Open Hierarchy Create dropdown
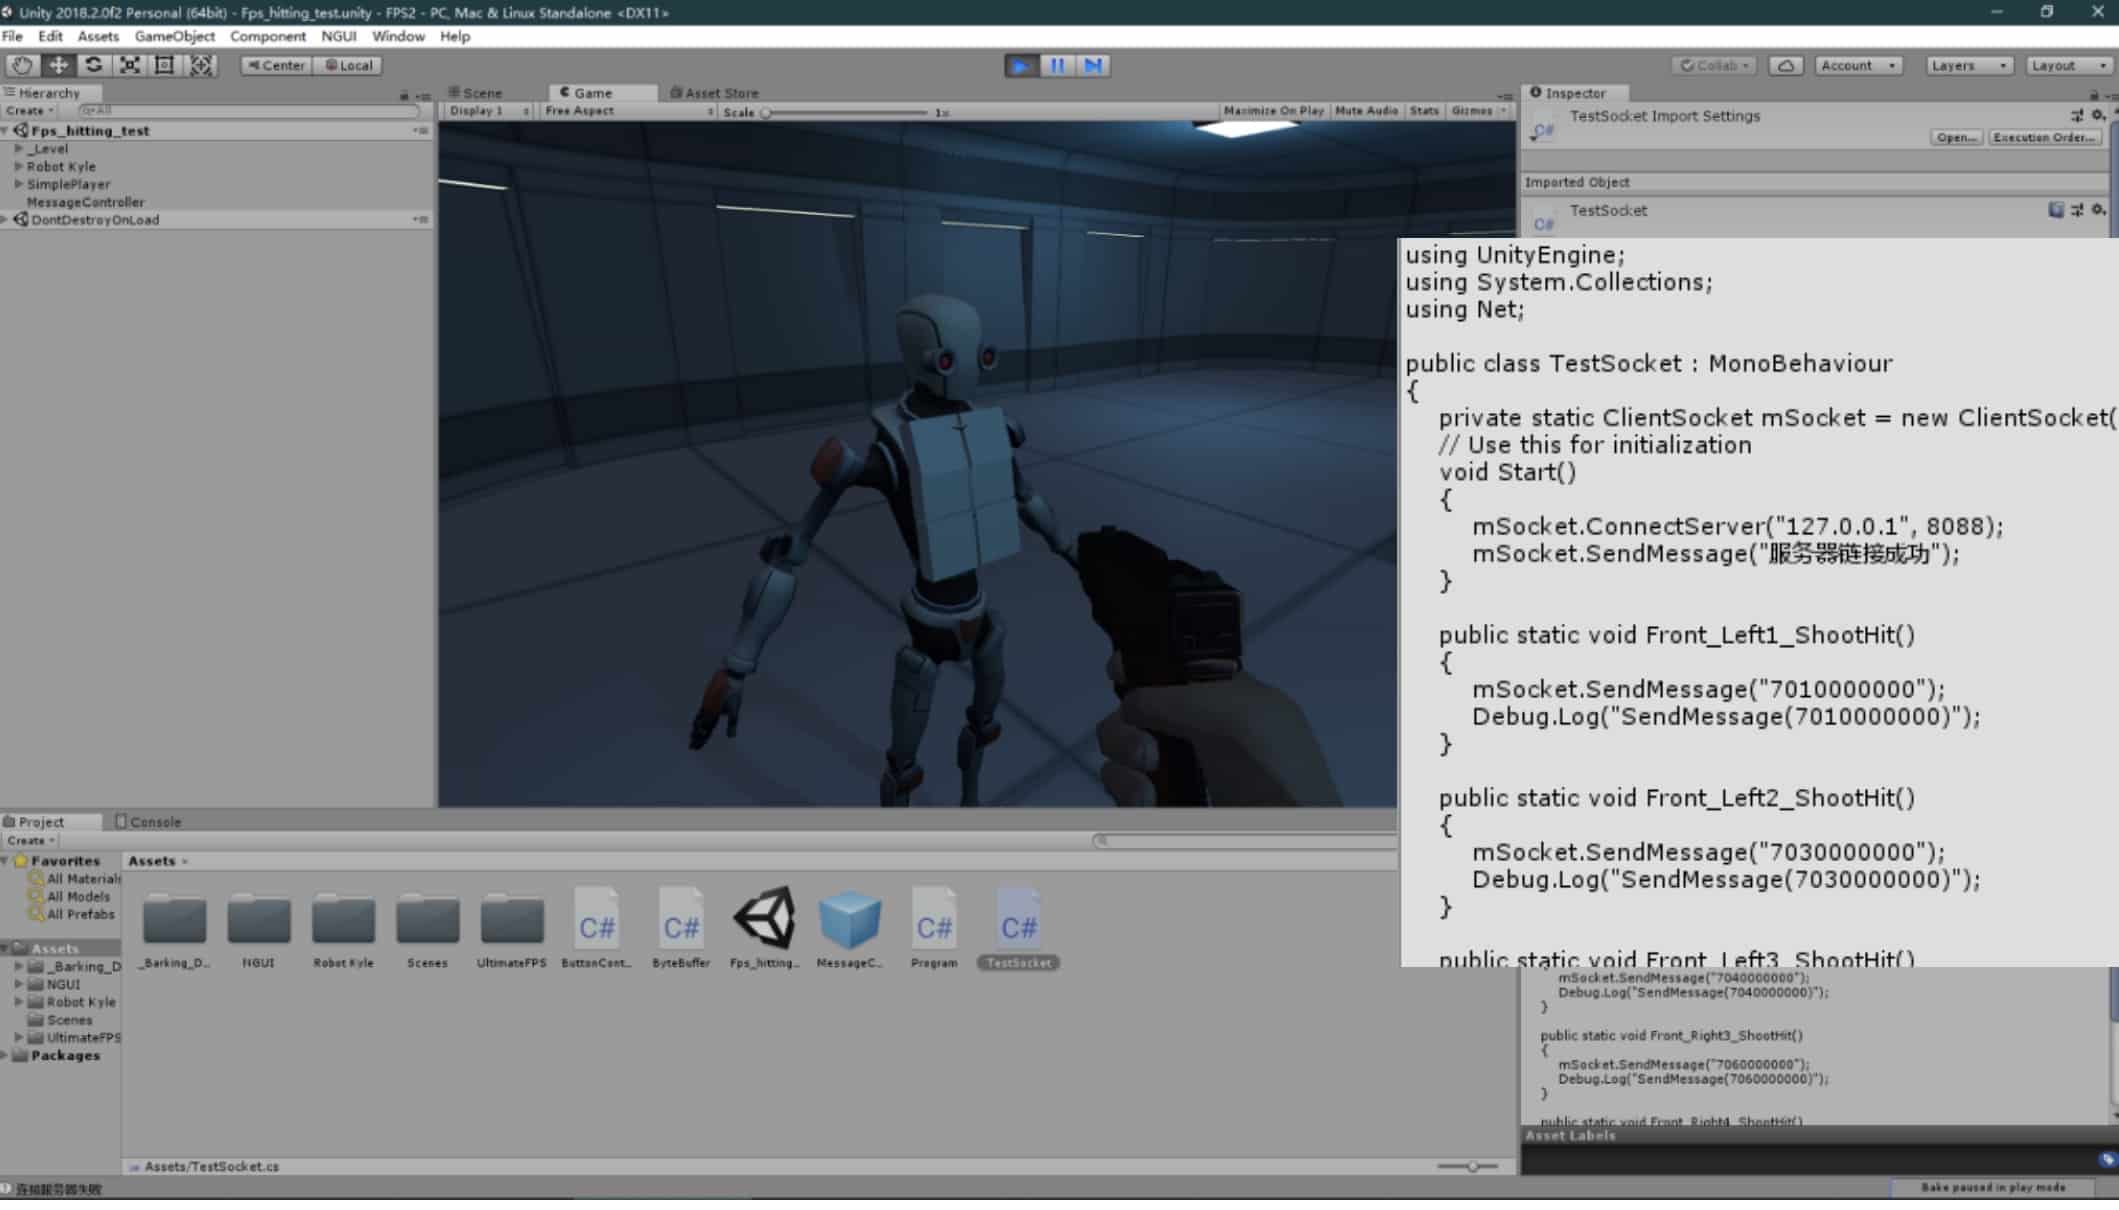 point(29,111)
